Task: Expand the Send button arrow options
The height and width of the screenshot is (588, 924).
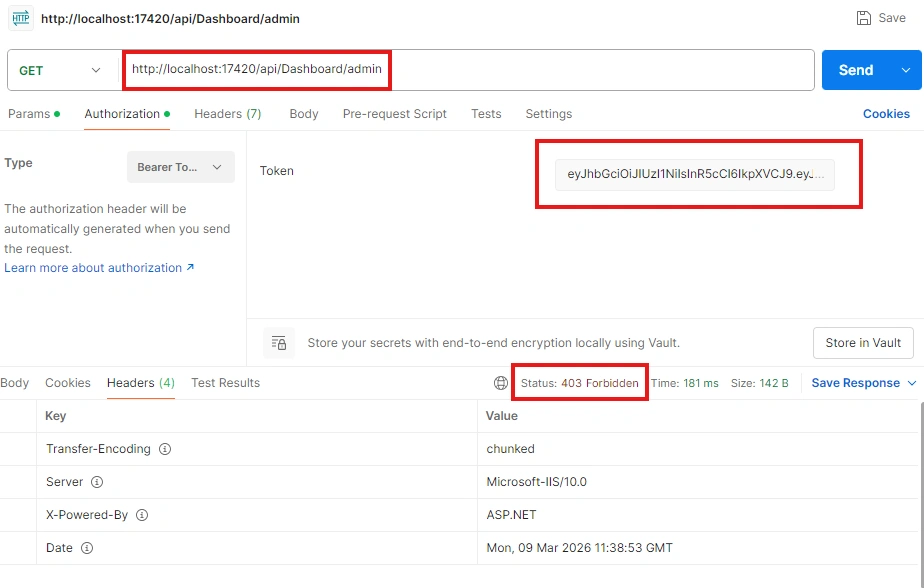Action: click(x=906, y=70)
